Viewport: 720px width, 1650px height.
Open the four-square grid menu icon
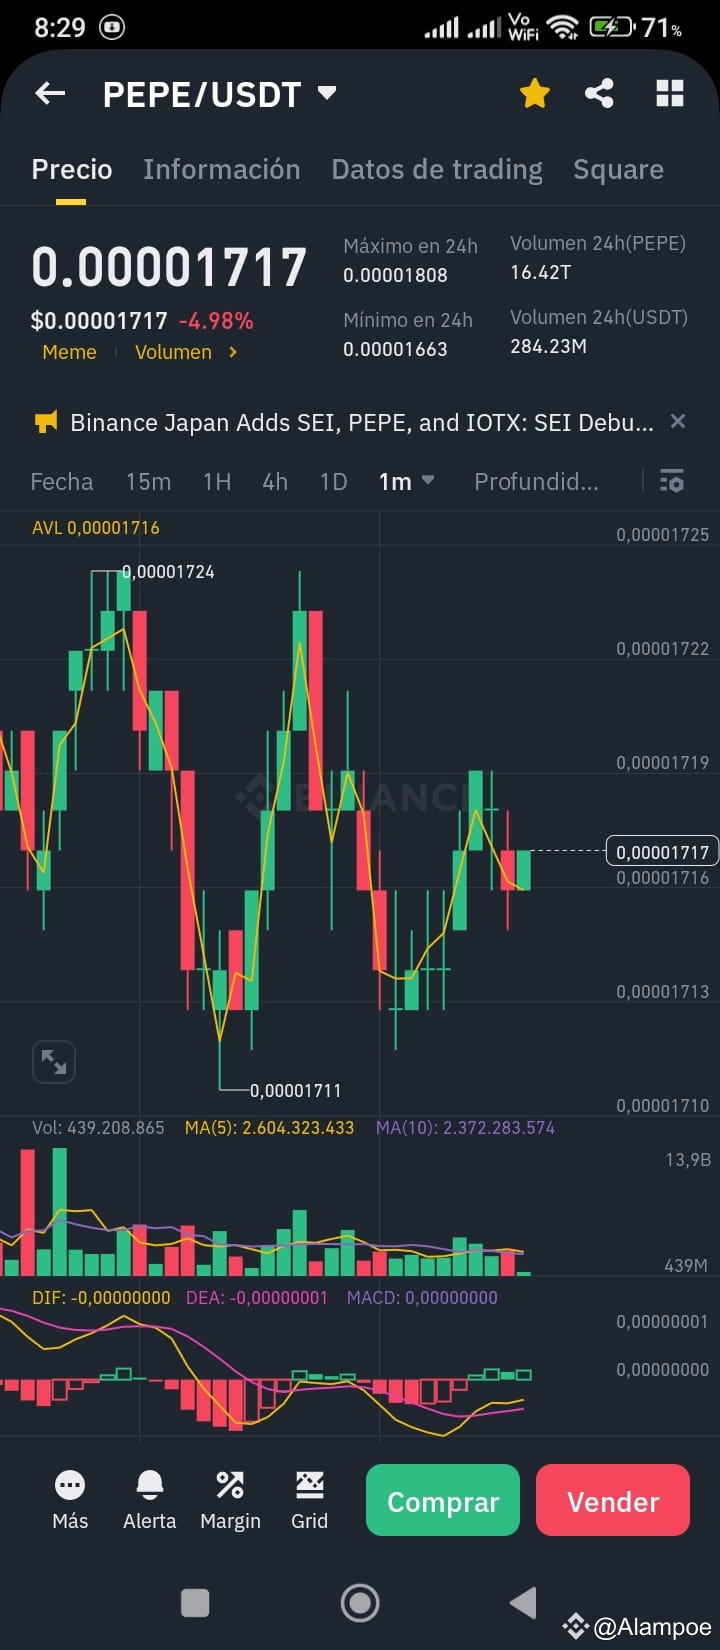(669, 94)
